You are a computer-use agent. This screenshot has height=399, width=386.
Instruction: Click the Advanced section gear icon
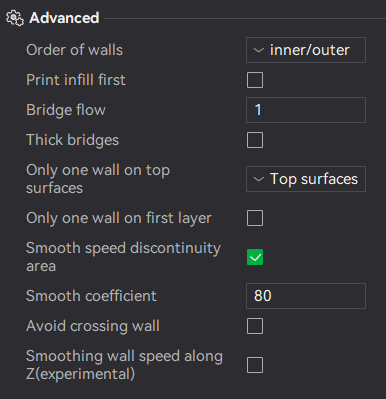pyautogui.click(x=15, y=18)
